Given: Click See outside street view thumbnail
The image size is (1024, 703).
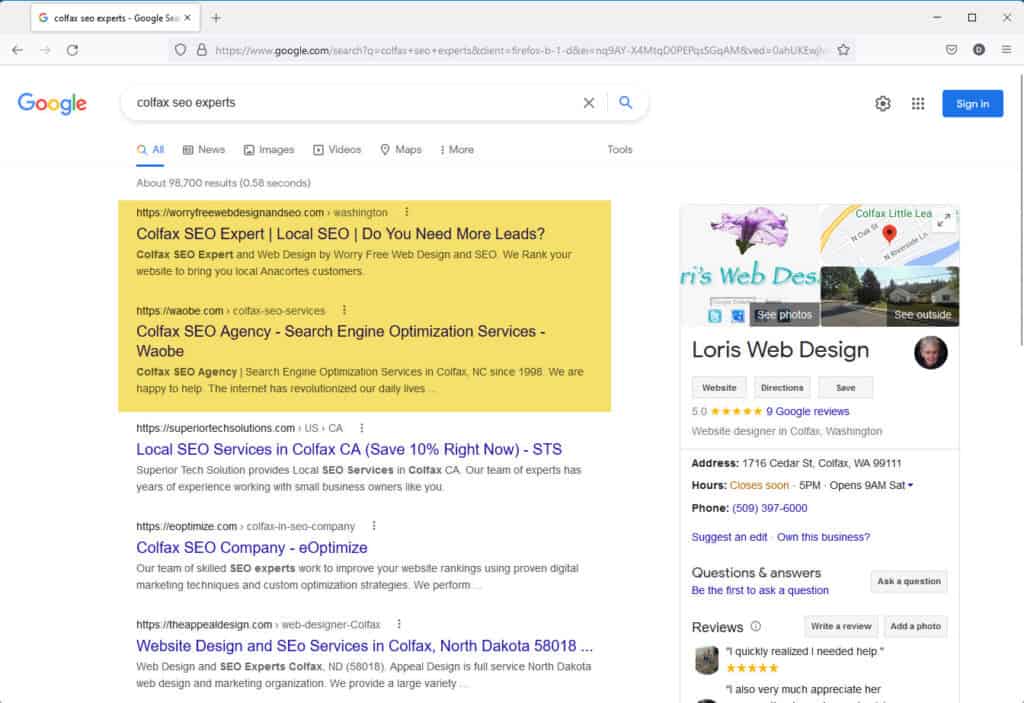Looking at the screenshot, I should coord(889,297).
